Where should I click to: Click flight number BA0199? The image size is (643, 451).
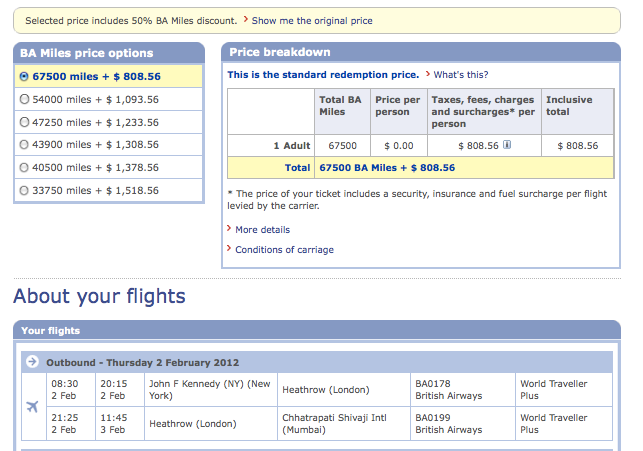coord(434,417)
